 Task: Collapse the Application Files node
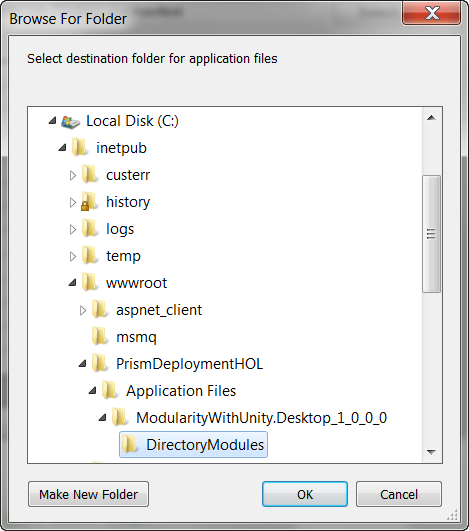tap(92, 391)
